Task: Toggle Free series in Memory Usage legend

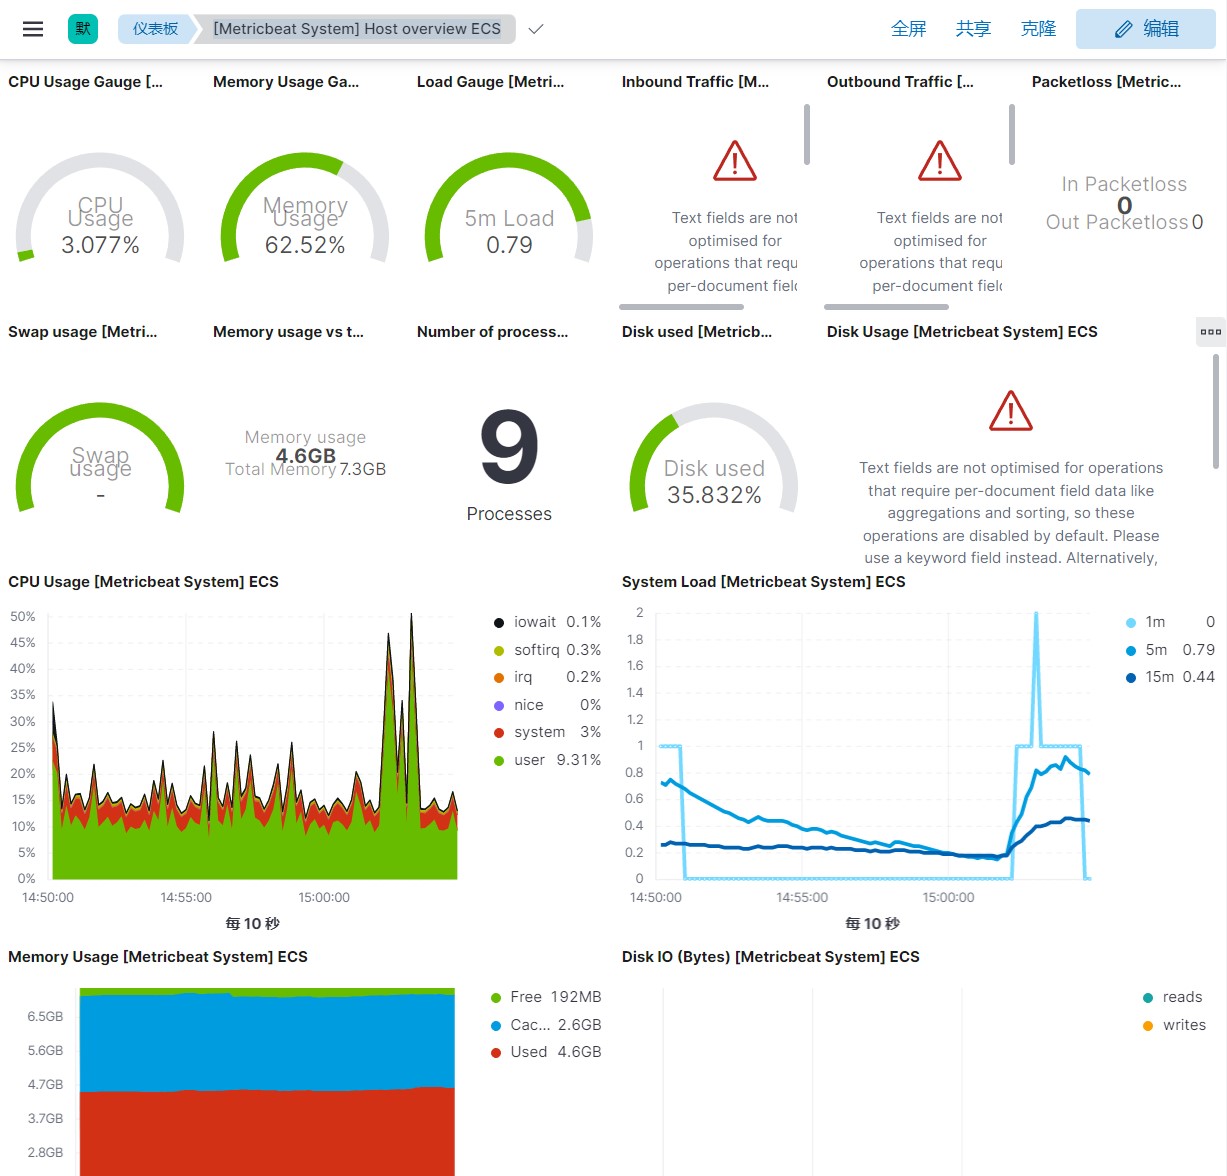Action: [546, 997]
